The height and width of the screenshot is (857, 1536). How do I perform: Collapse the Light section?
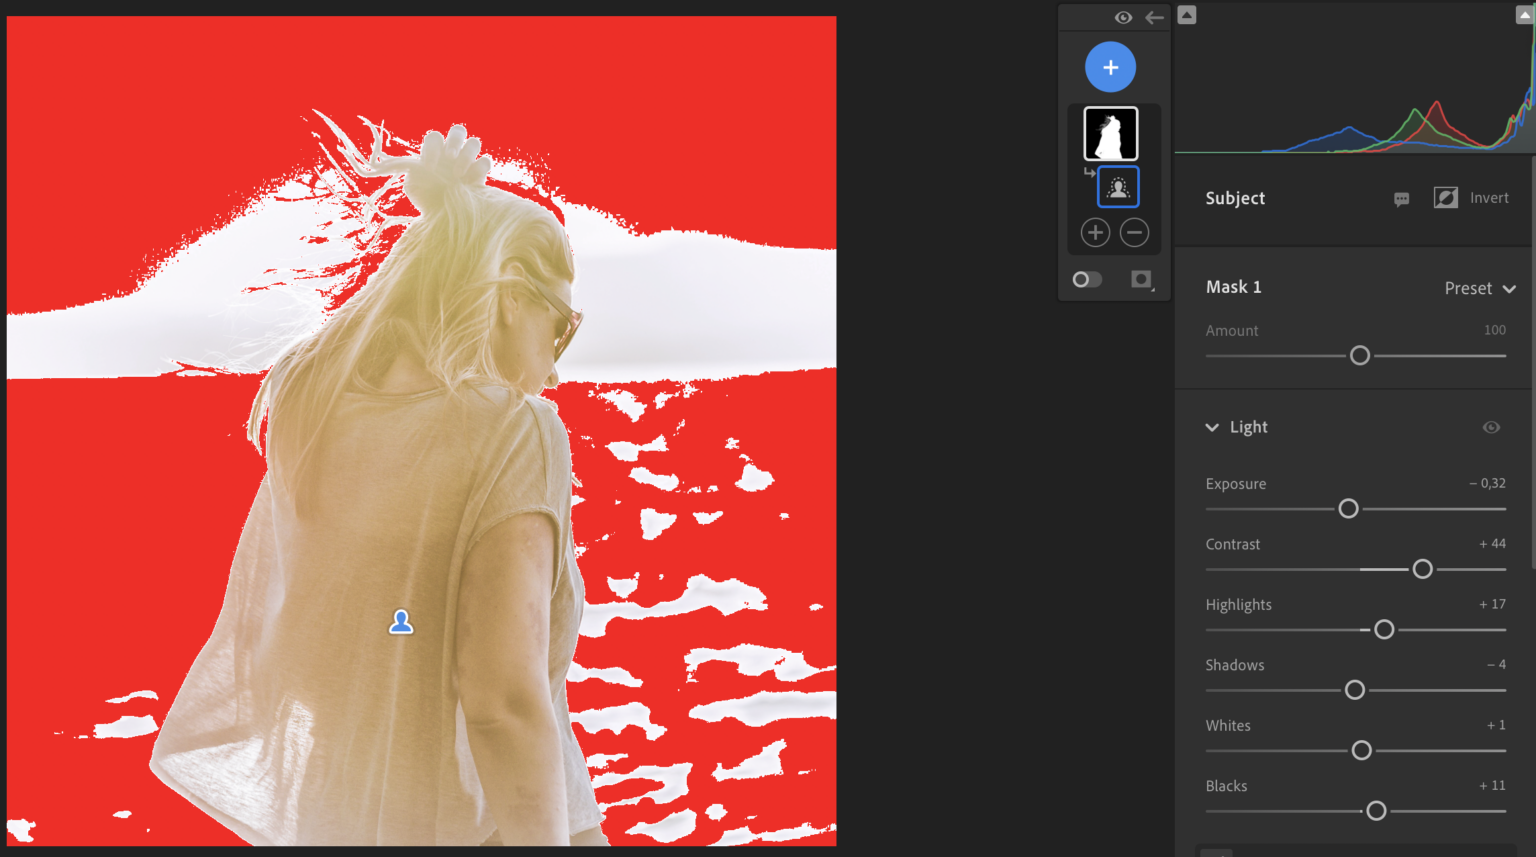[x=1212, y=427]
